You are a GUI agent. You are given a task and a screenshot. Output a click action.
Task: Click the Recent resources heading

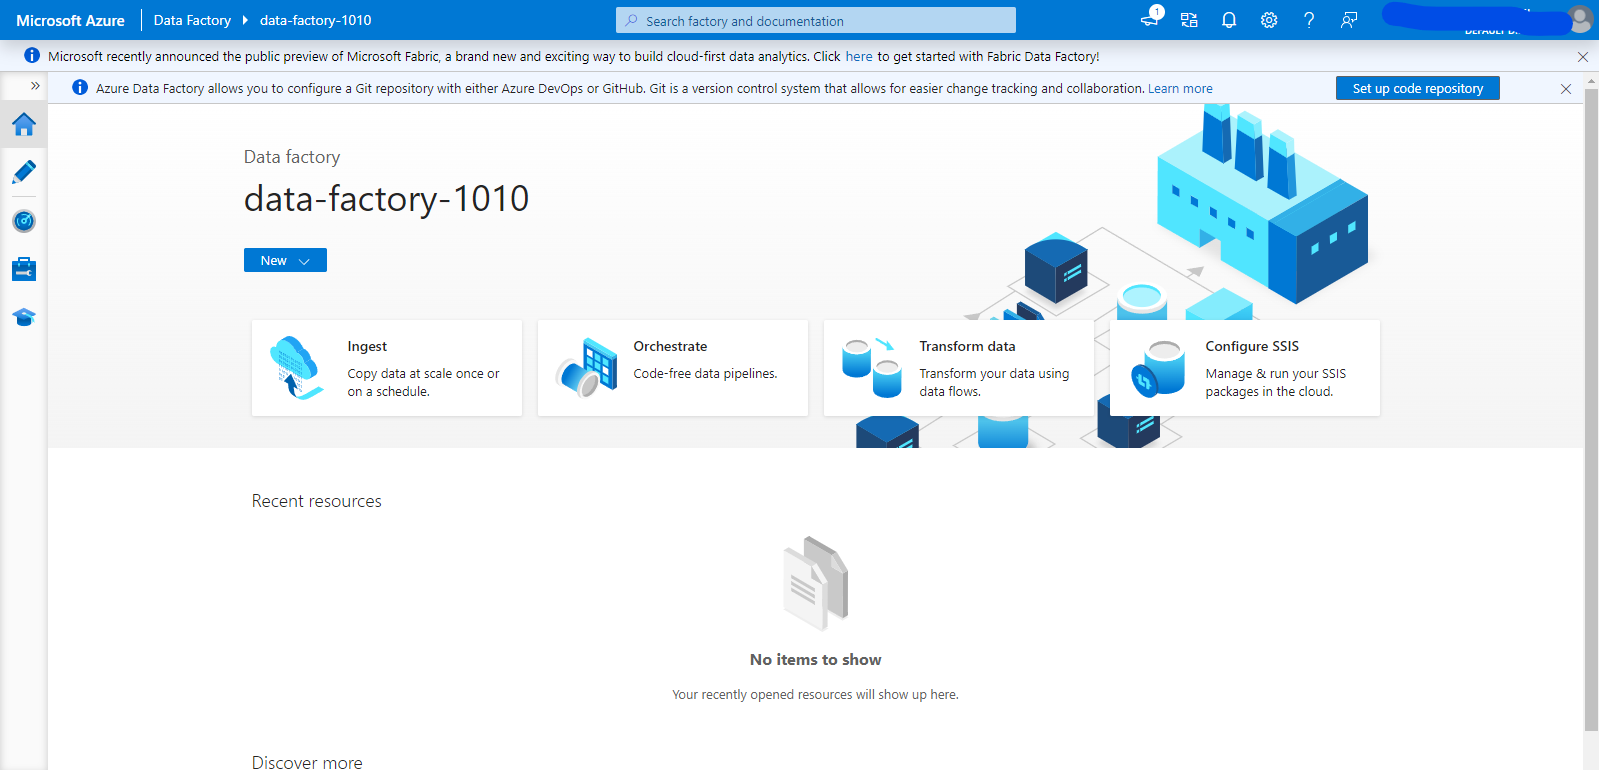(x=316, y=501)
